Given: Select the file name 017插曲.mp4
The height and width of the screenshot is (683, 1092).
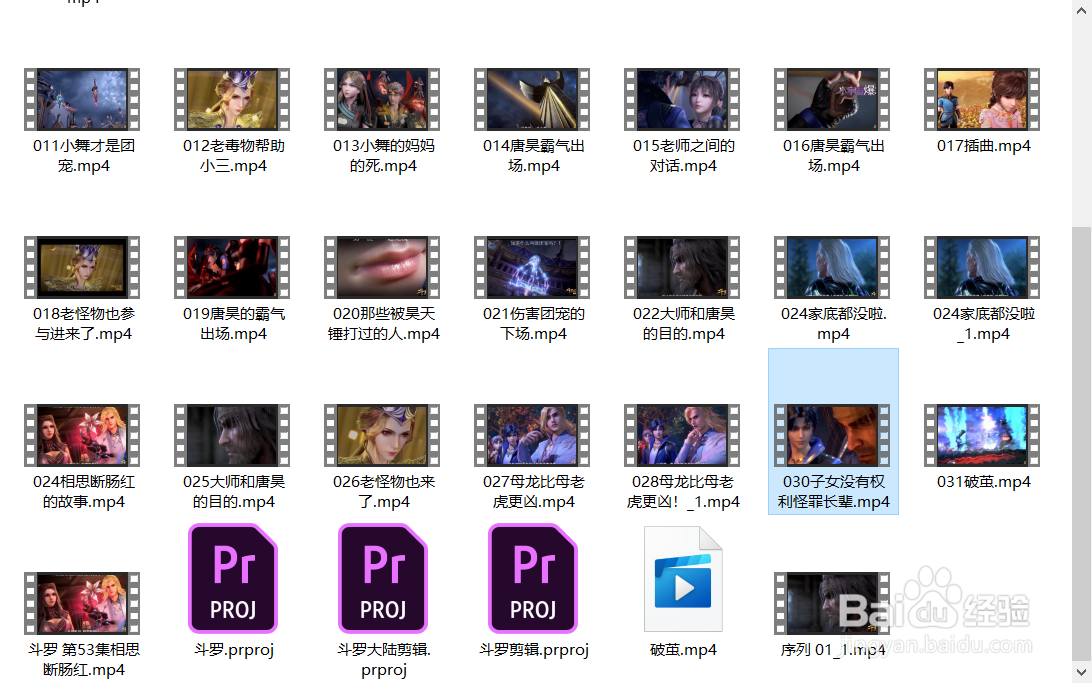Looking at the screenshot, I should point(983,146).
